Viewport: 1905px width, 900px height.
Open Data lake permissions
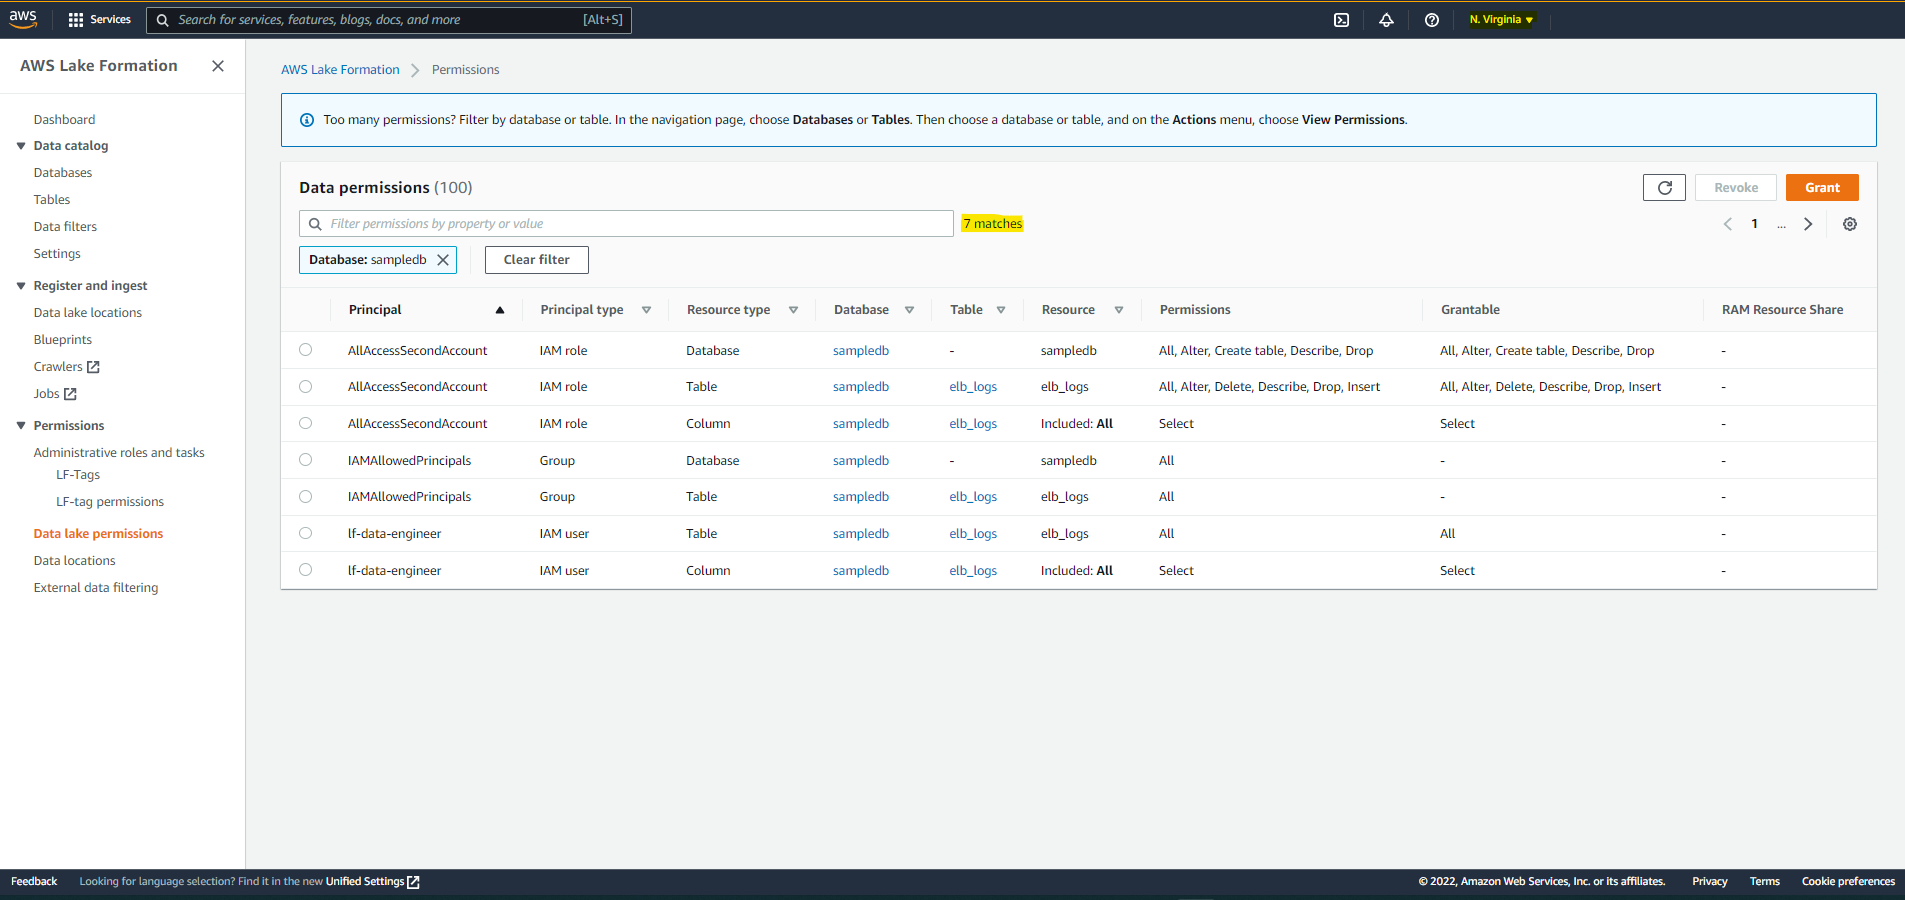point(98,534)
